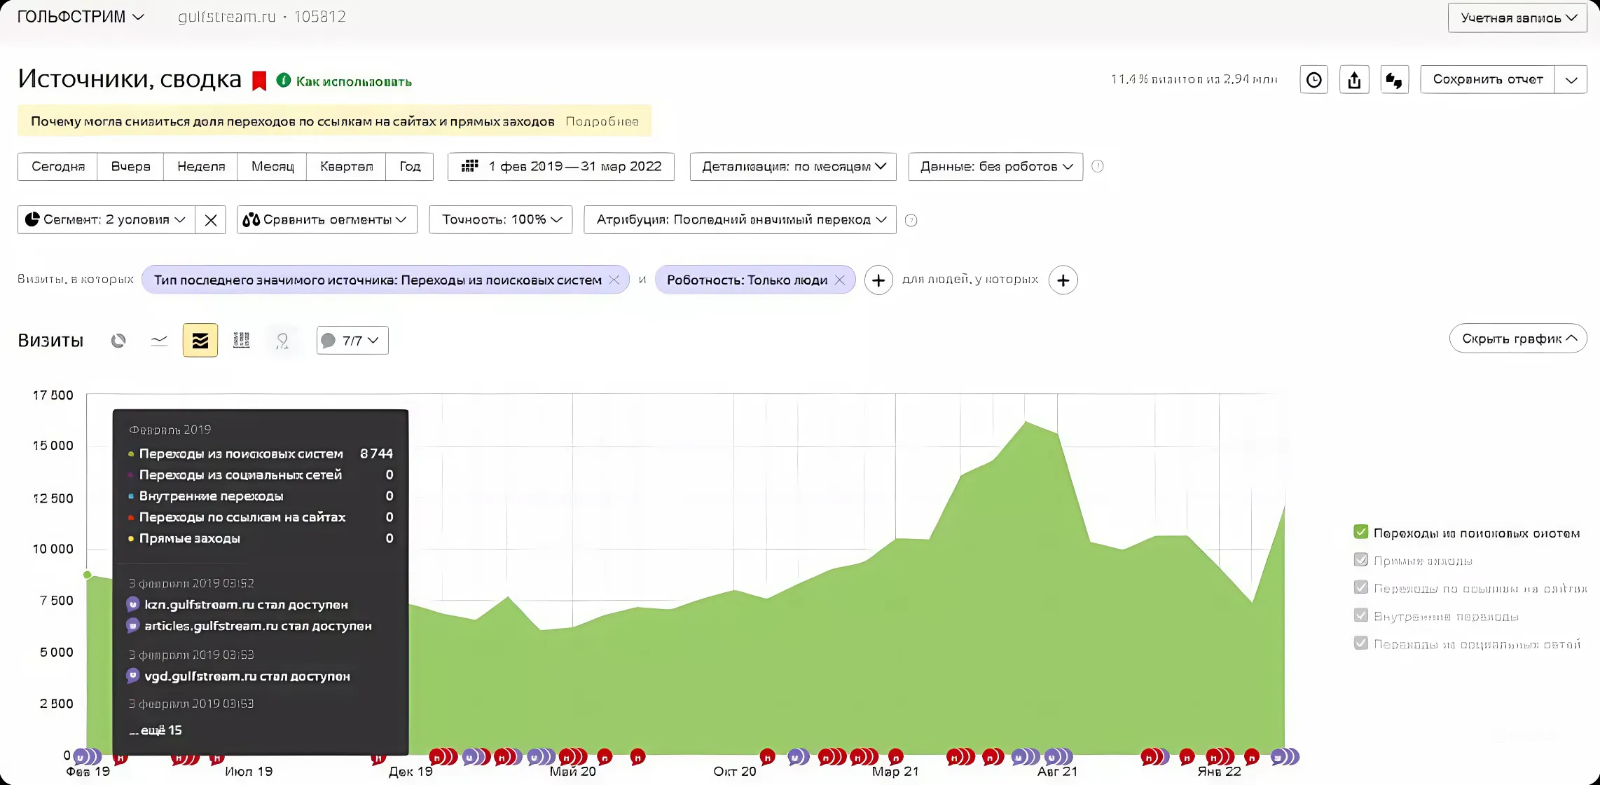The height and width of the screenshot is (785, 1600).
Task: Click the Скрыть график button
Action: coord(1518,338)
